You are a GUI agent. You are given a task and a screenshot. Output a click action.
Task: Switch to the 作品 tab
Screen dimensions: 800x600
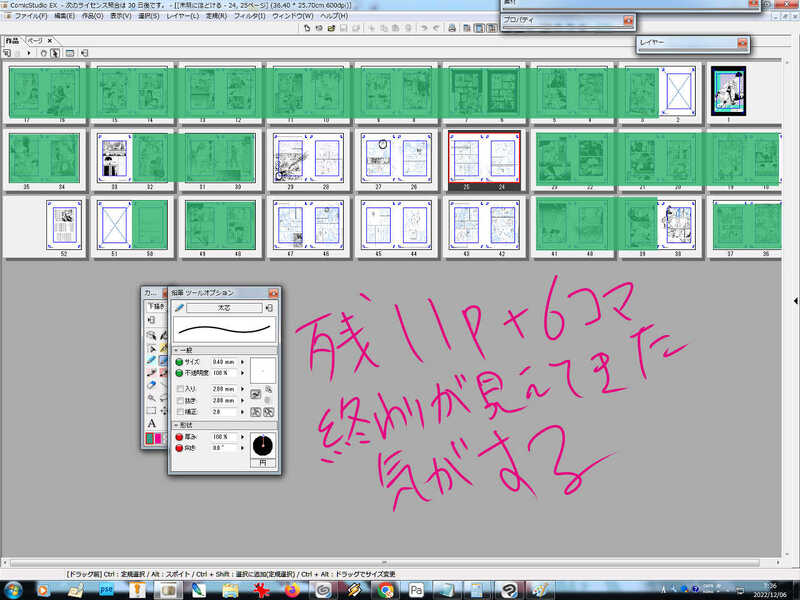click(x=12, y=40)
